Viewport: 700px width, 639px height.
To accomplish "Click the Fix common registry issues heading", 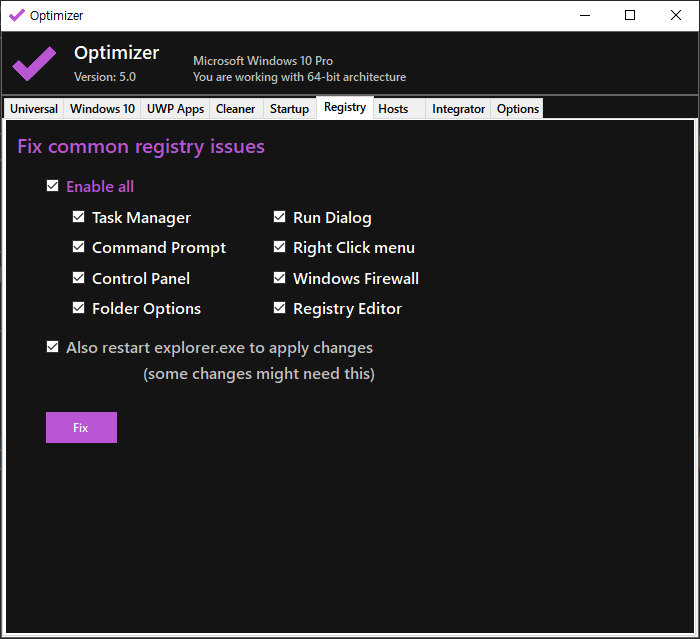I will [141, 147].
